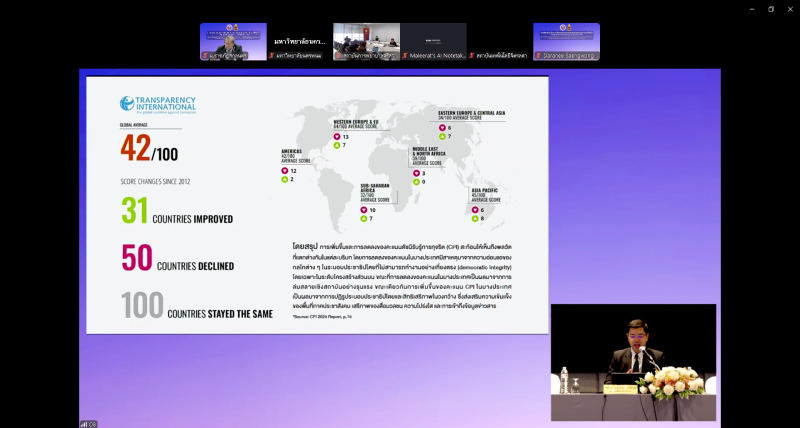Select Daranee Saengwong's video thumbnail
The height and width of the screenshot is (428, 800).
click(566, 41)
